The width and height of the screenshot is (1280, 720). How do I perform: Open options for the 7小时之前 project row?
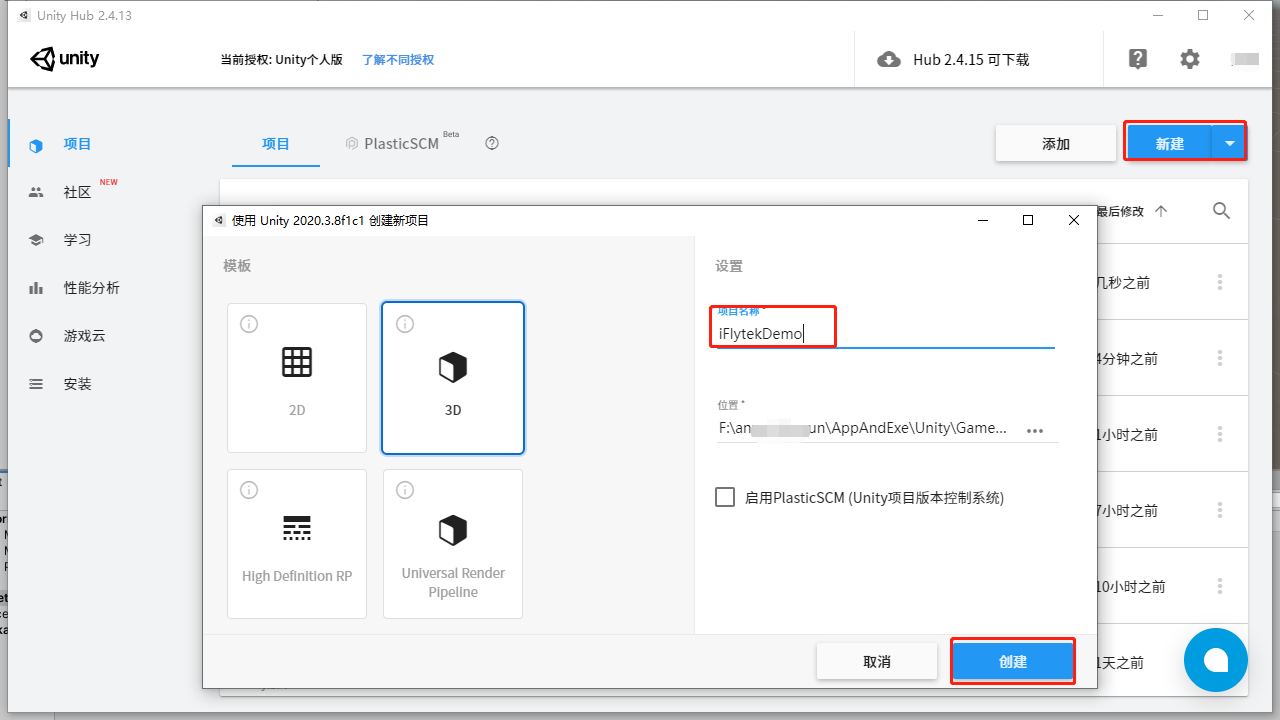tap(1220, 511)
